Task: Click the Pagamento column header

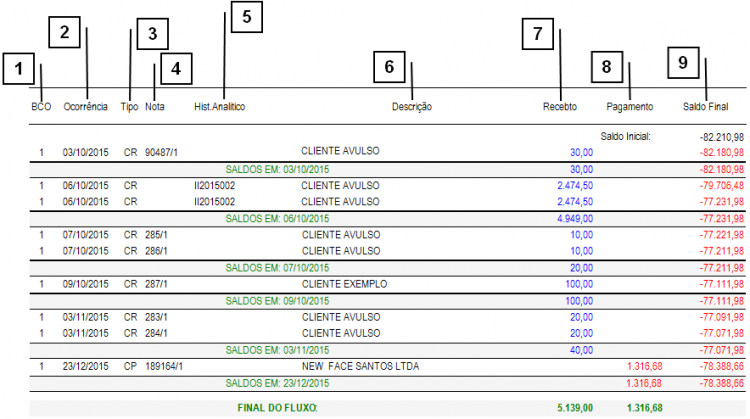Action: 630,106
